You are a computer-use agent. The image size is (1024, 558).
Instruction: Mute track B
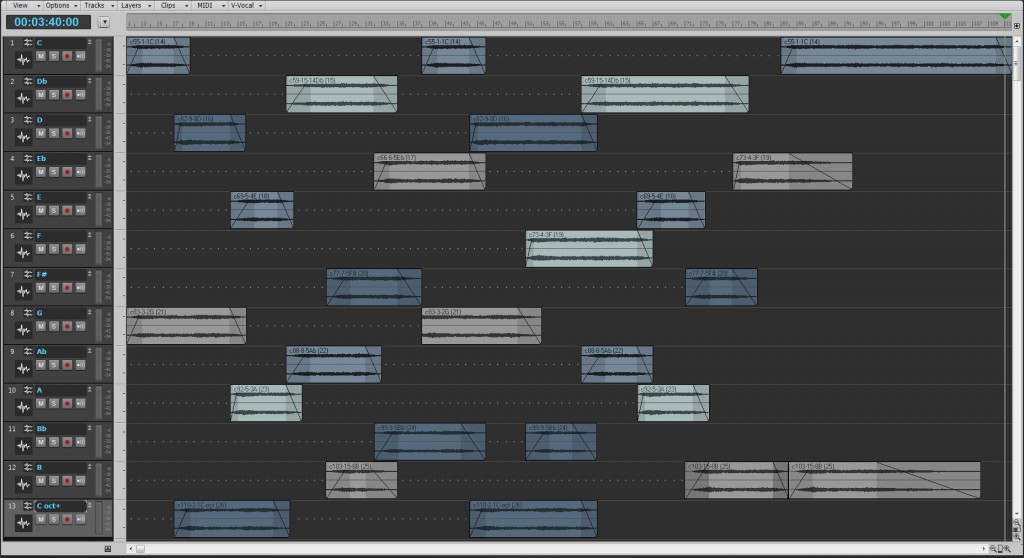(41, 481)
